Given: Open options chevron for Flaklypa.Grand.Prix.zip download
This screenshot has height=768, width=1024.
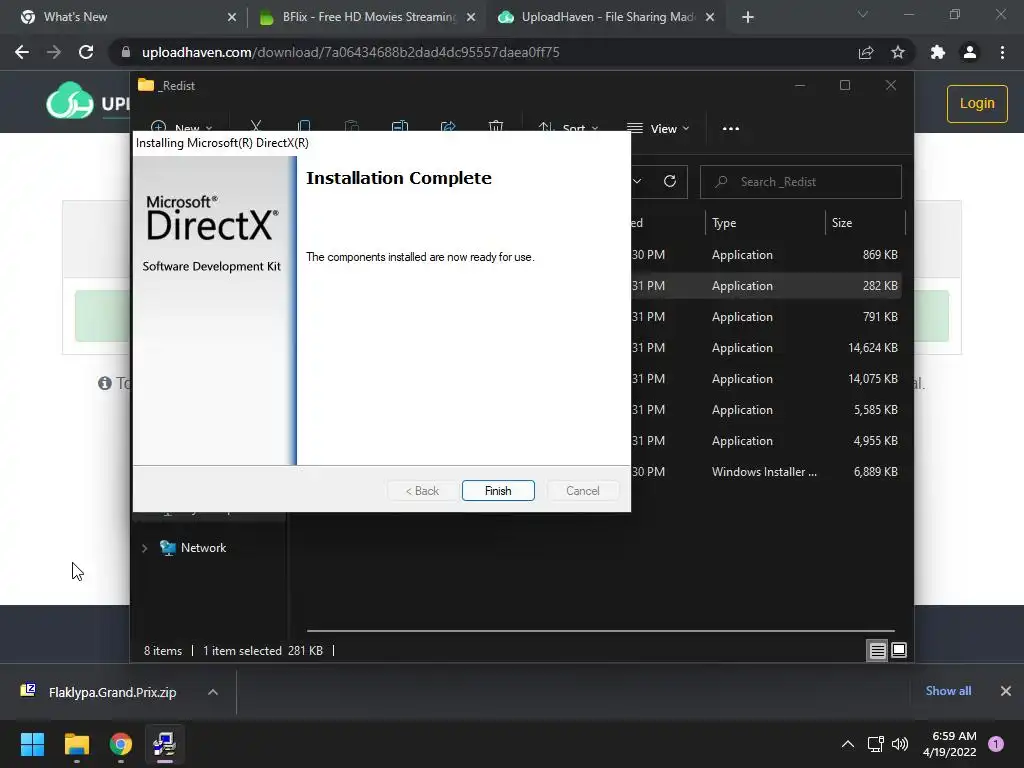Looking at the screenshot, I should (213, 692).
